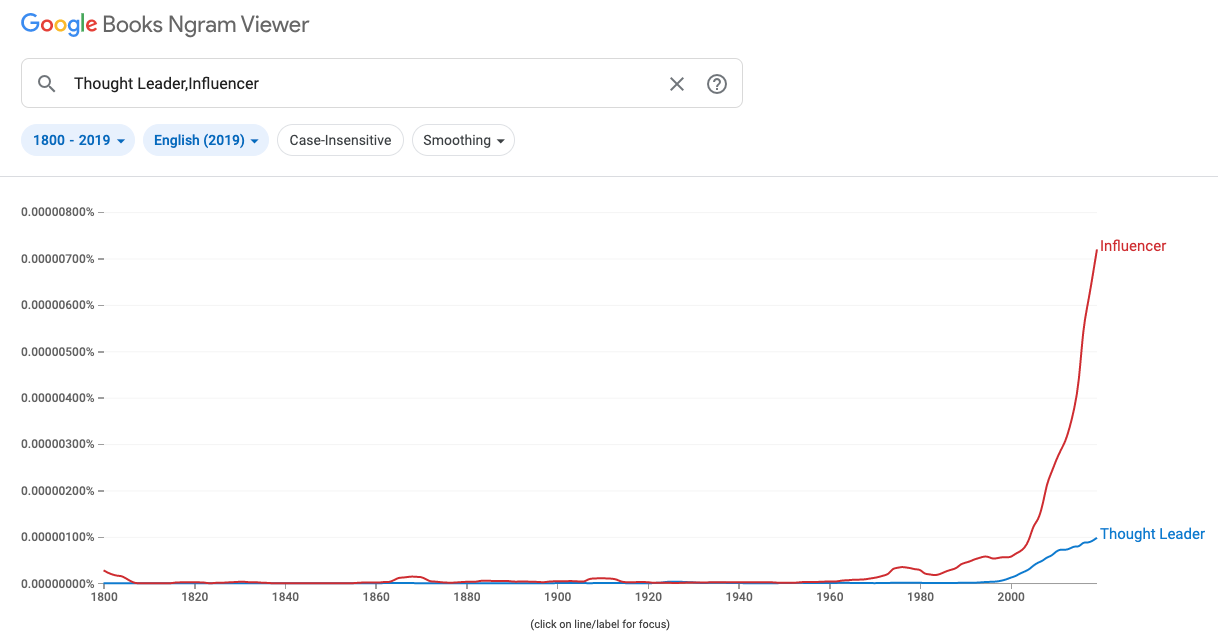1218x633 pixels.
Task: Click the red bump near 1980 on chart
Action: 902,567
